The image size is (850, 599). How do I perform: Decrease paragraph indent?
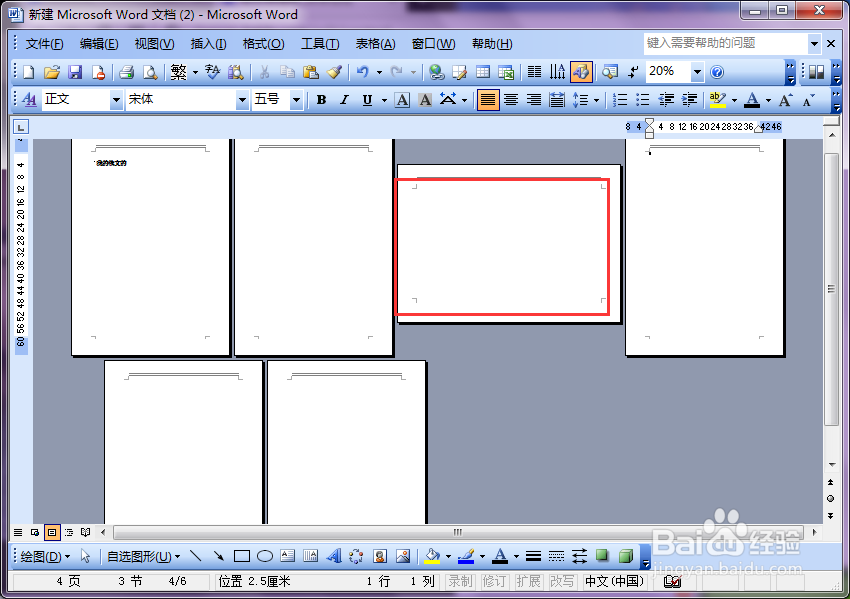click(666, 100)
